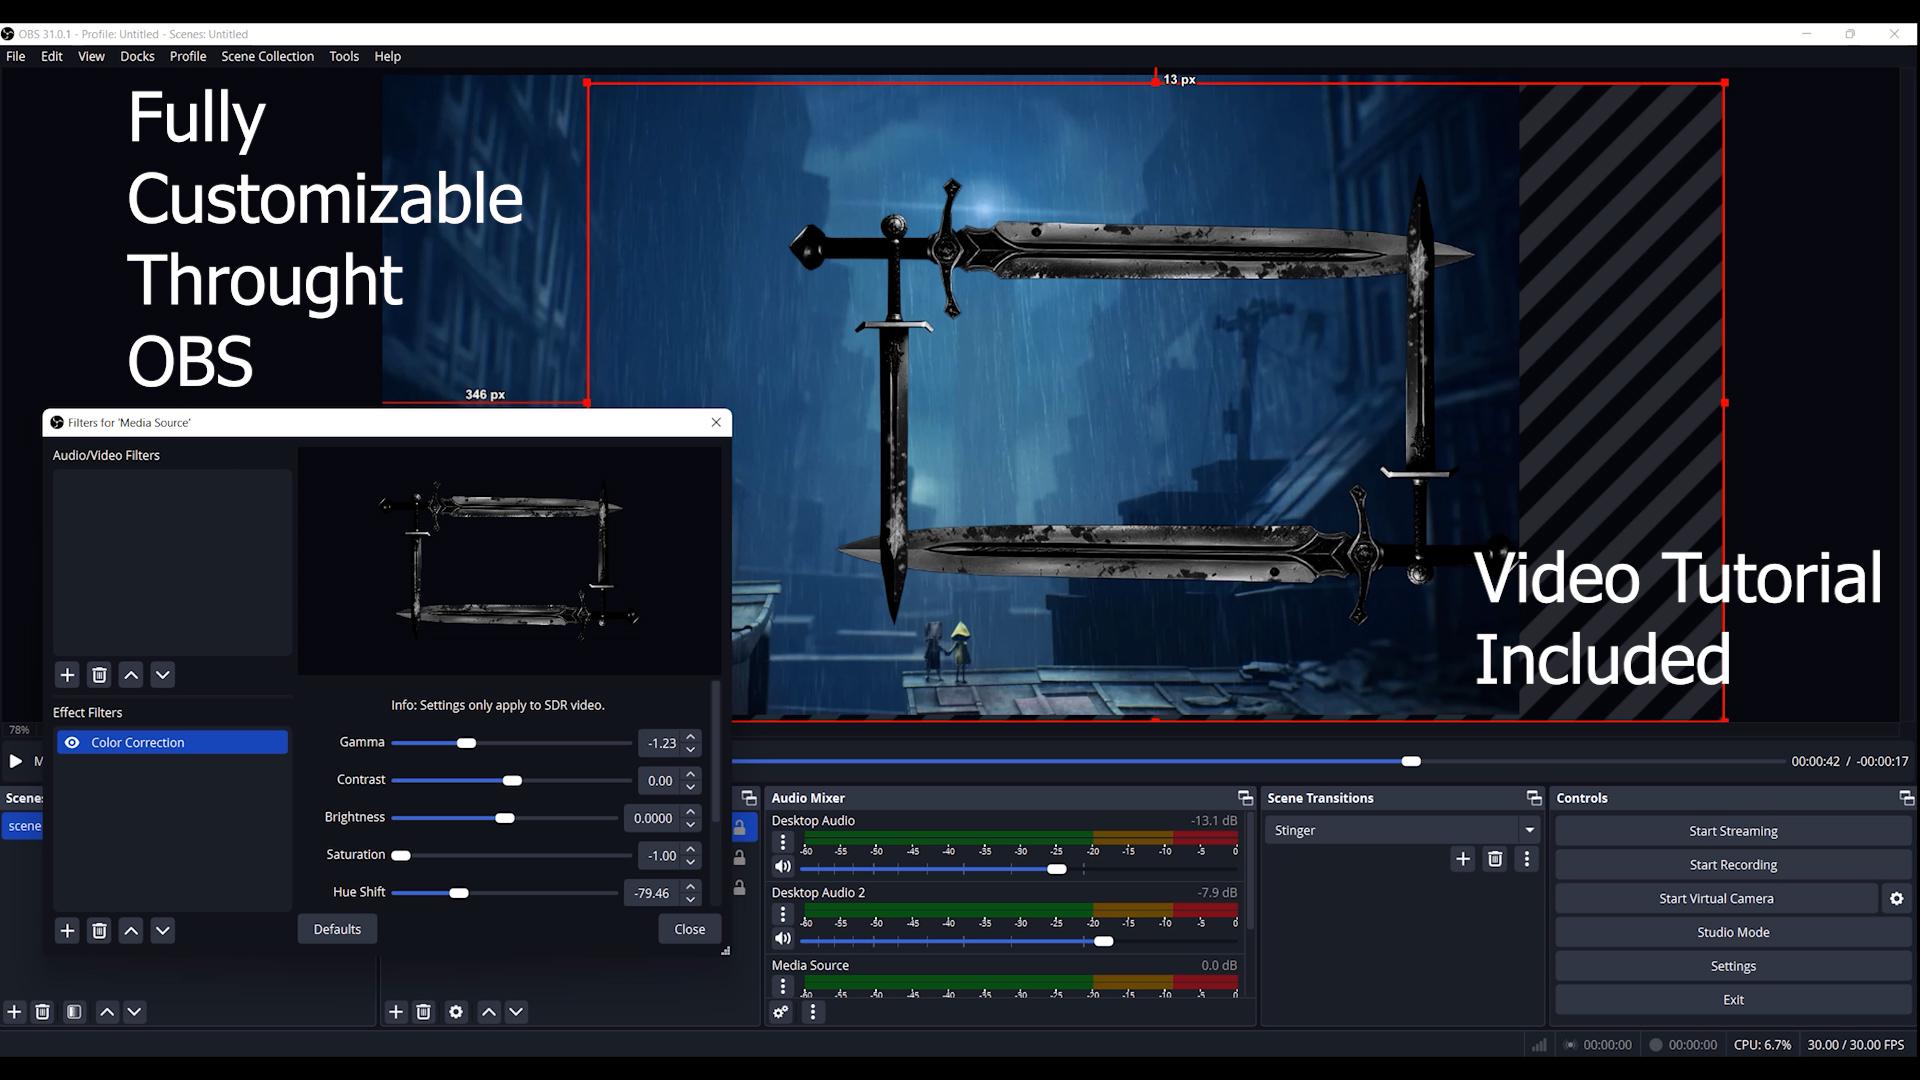Decrease Hue Shift value with down arrow
Screen dimensions: 1920x1080
[x=690, y=899]
